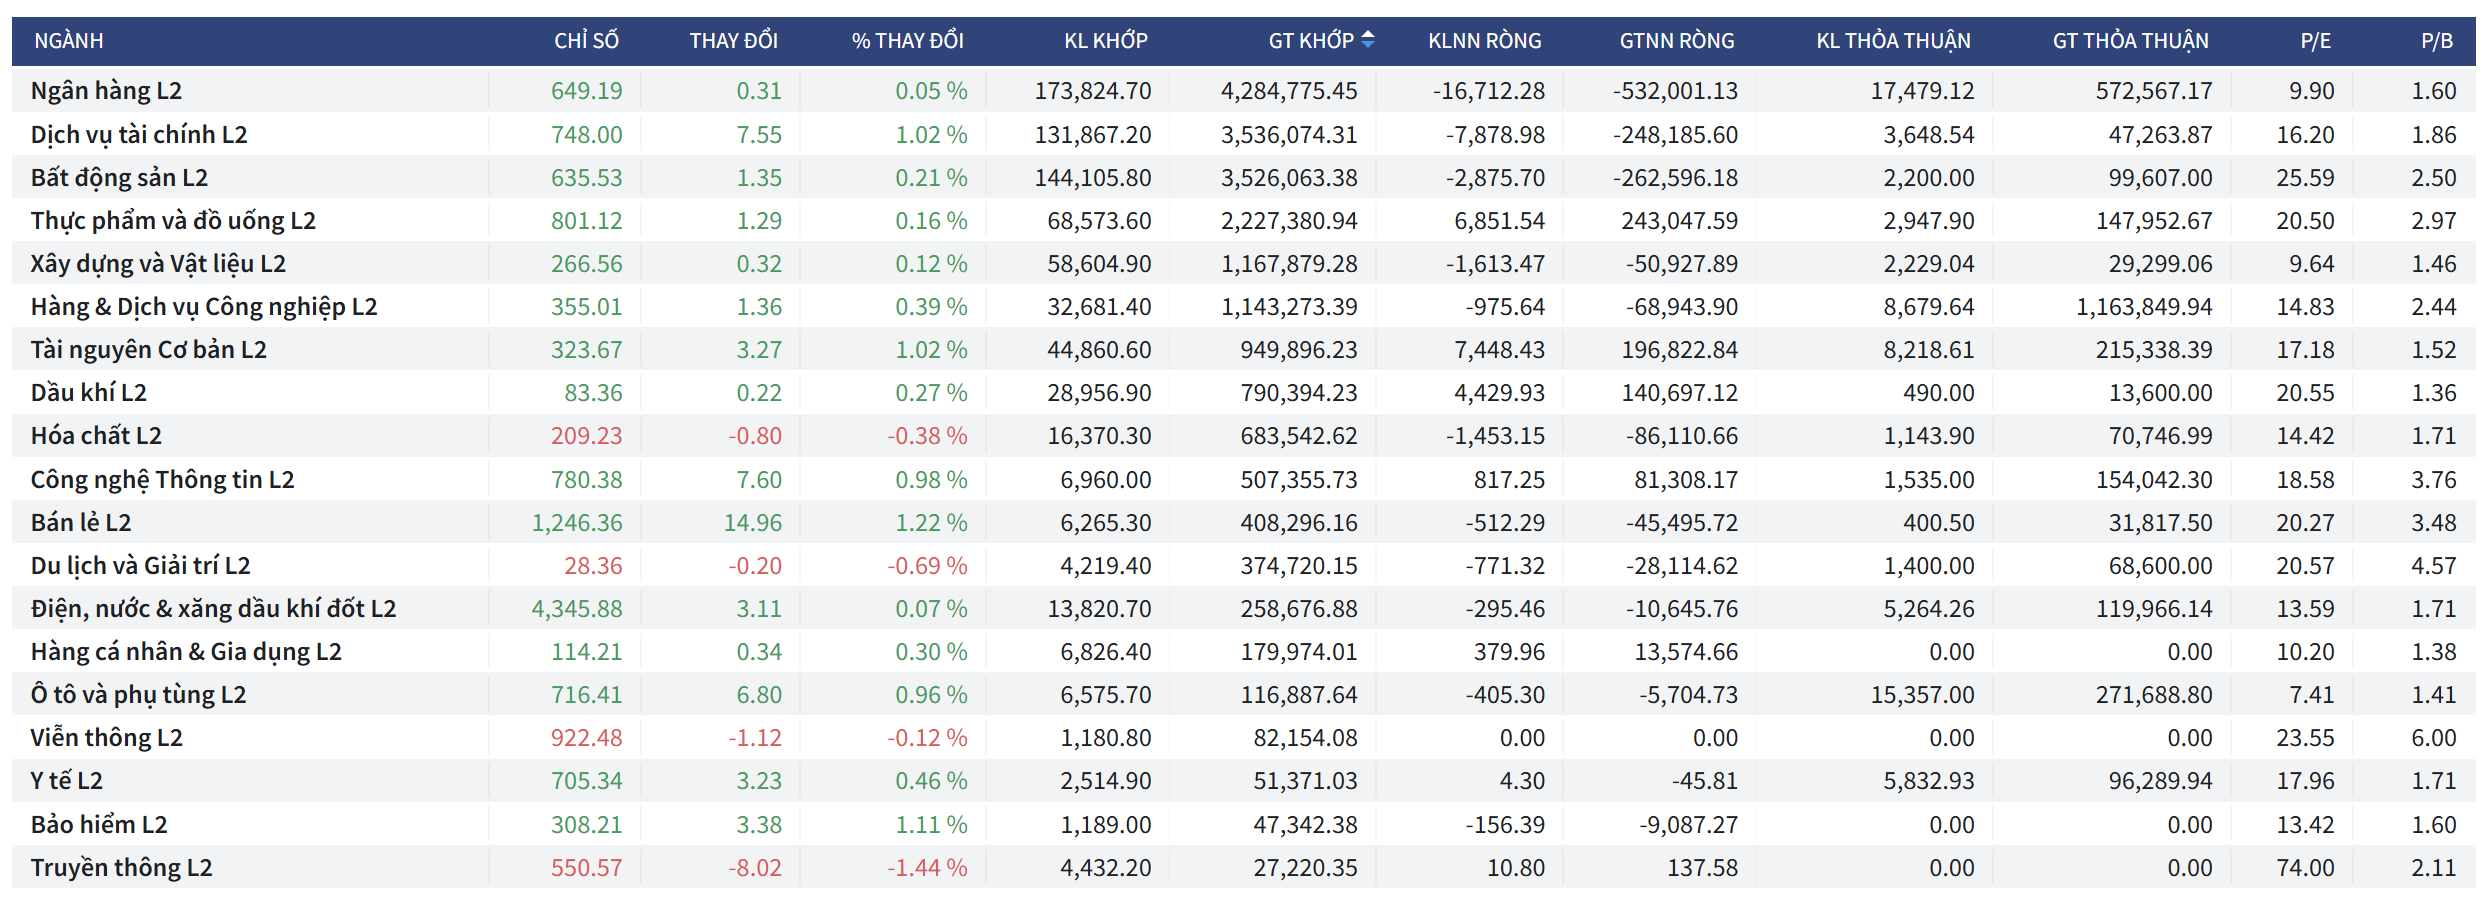Open Công nghệ Thông tin L2 row
Viewport: 2491px width, 902px height.
162,480
